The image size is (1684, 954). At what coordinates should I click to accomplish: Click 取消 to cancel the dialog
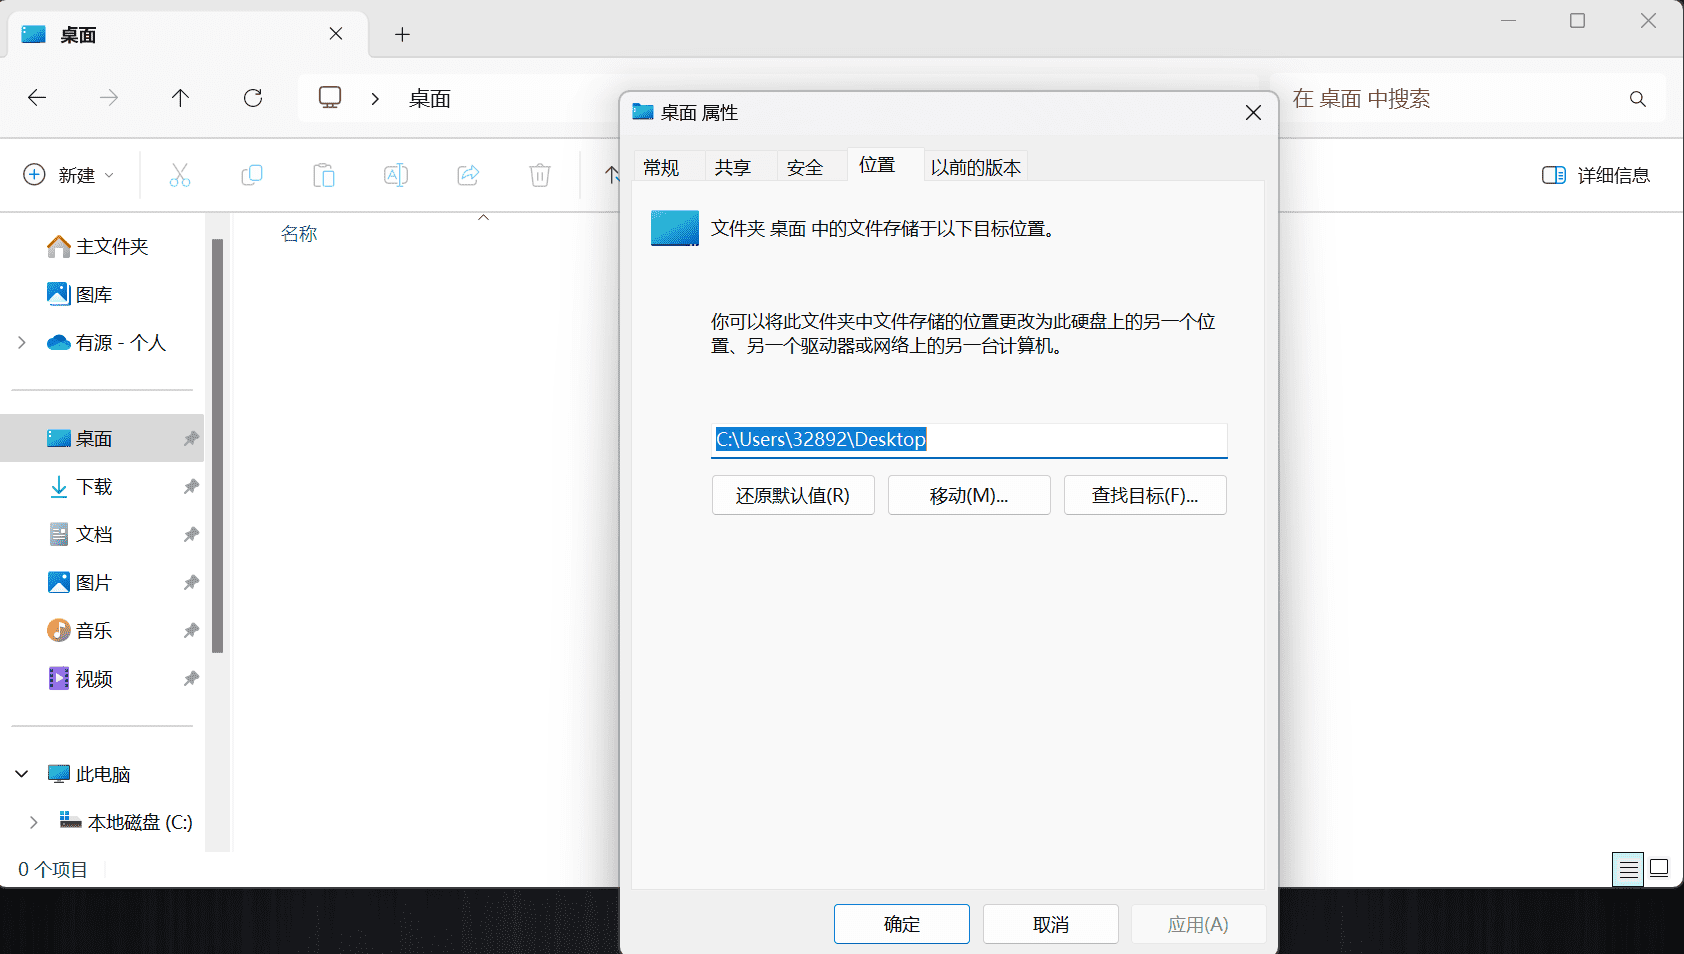1051,924
